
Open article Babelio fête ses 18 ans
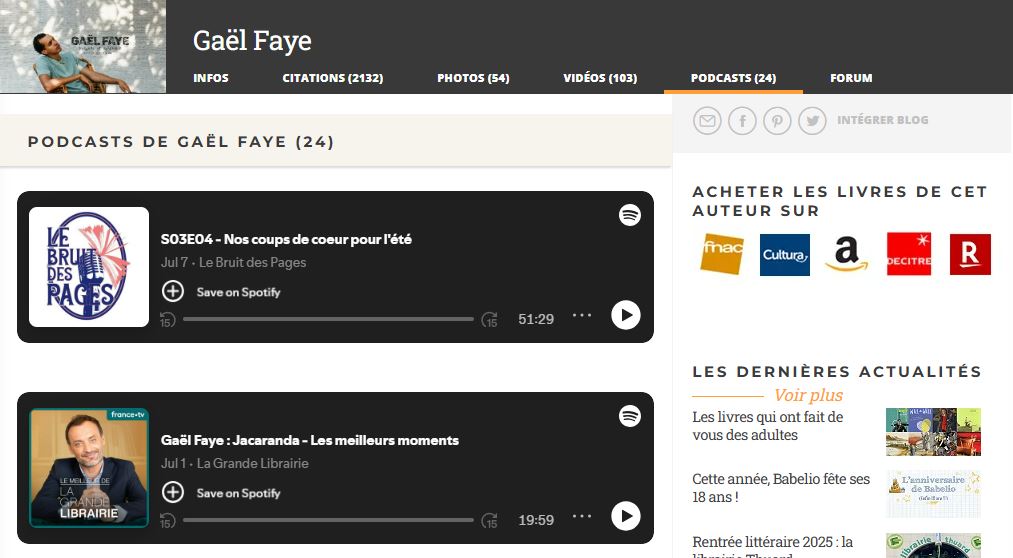pyautogui.click(x=781, y=488)
